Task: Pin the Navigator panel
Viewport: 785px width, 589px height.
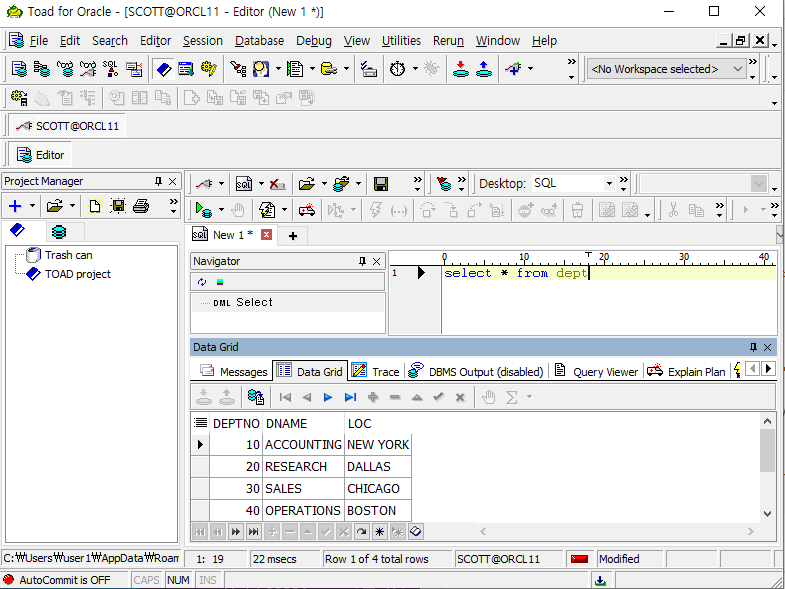Action: (362, 261)
